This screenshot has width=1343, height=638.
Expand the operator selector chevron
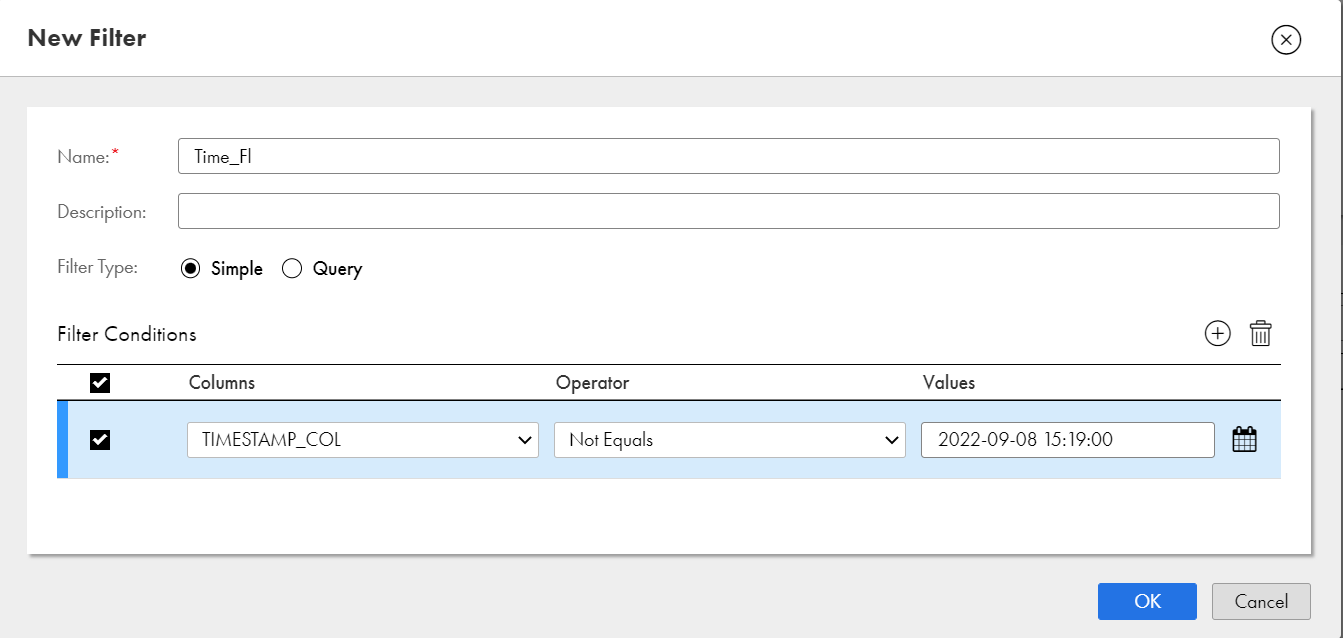pyautogui.click(x=893, y=439)
